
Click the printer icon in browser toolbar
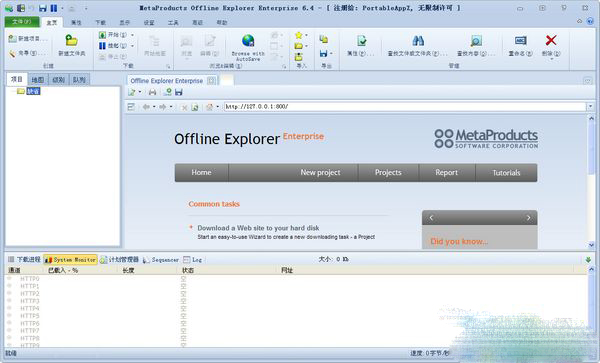[x=152, y=92]
